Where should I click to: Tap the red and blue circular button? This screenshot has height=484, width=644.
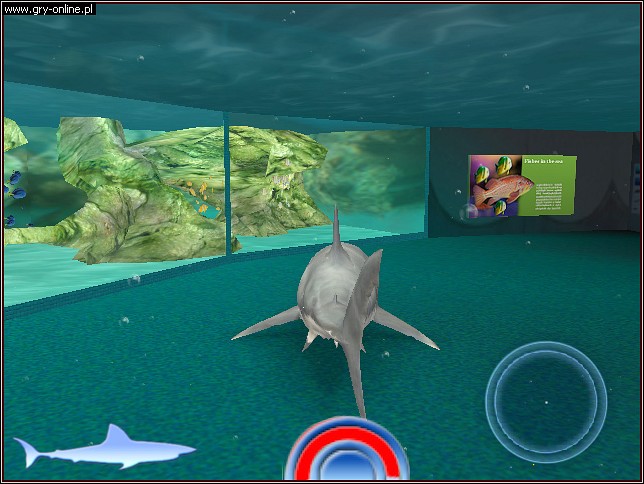click(x=346, y=448)
